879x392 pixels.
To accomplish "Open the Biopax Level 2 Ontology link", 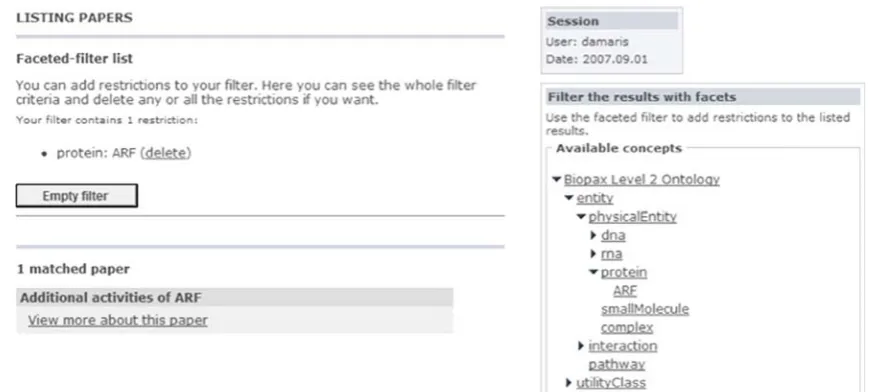I will pos(642,179).
